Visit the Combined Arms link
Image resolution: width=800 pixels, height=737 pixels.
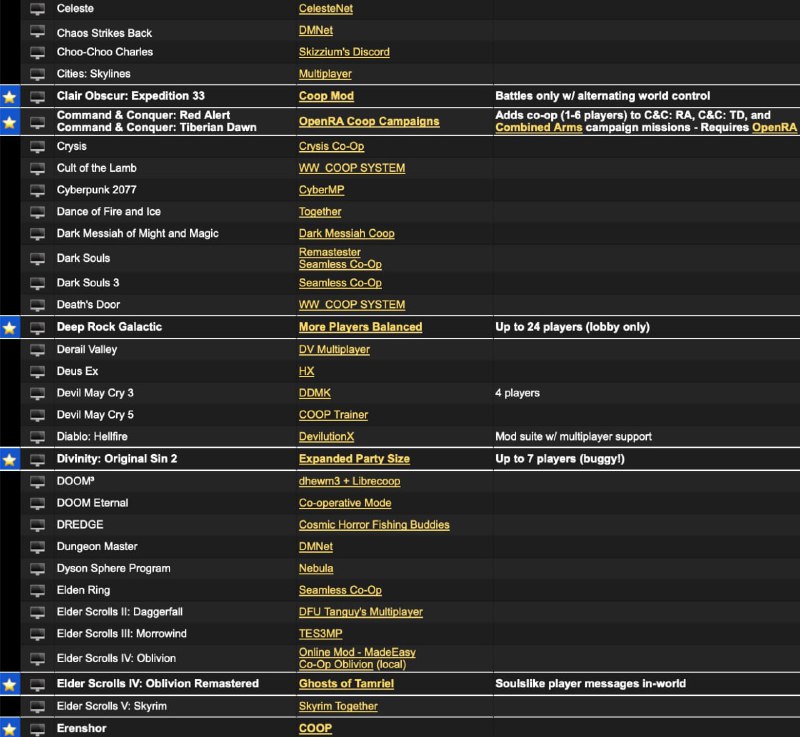click(537, 128)
